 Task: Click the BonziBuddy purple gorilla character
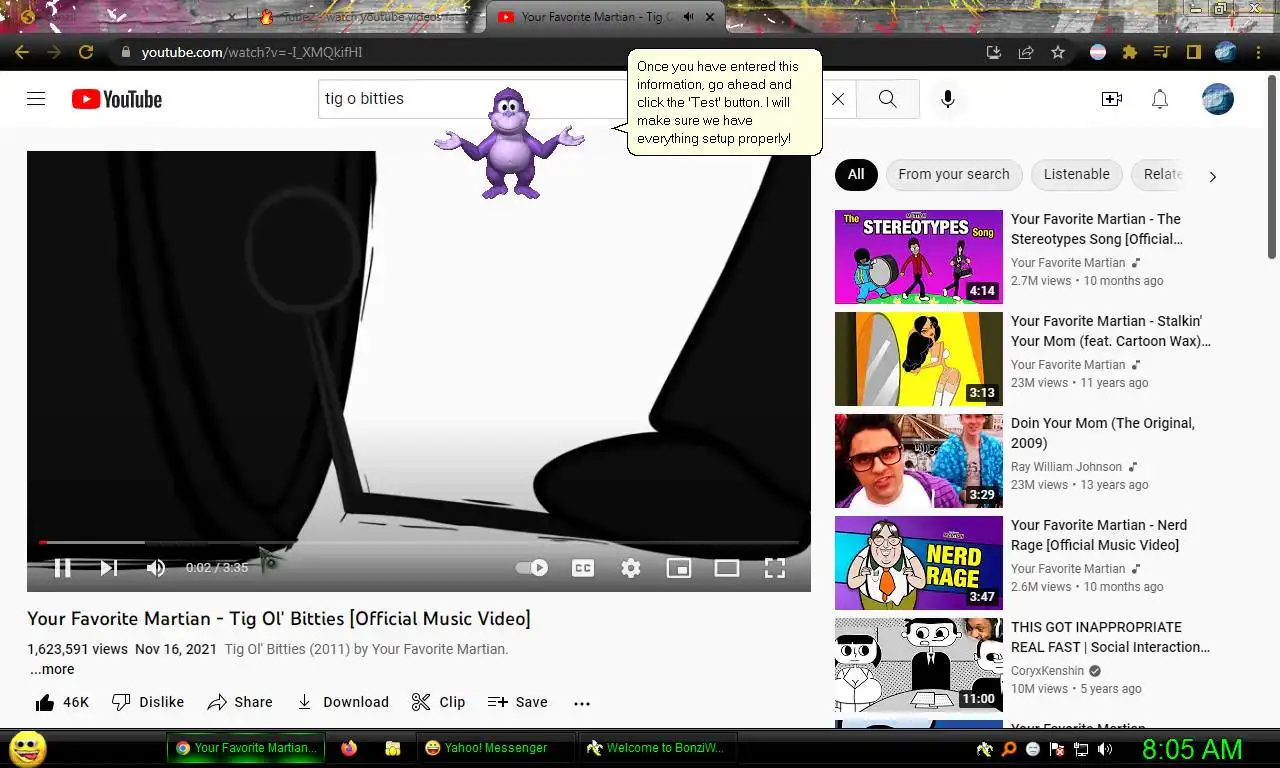[510, 142]
